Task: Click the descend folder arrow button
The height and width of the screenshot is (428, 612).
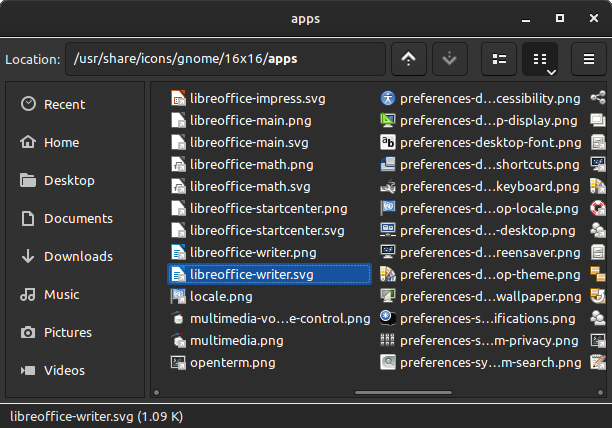Action: [450, 59]
